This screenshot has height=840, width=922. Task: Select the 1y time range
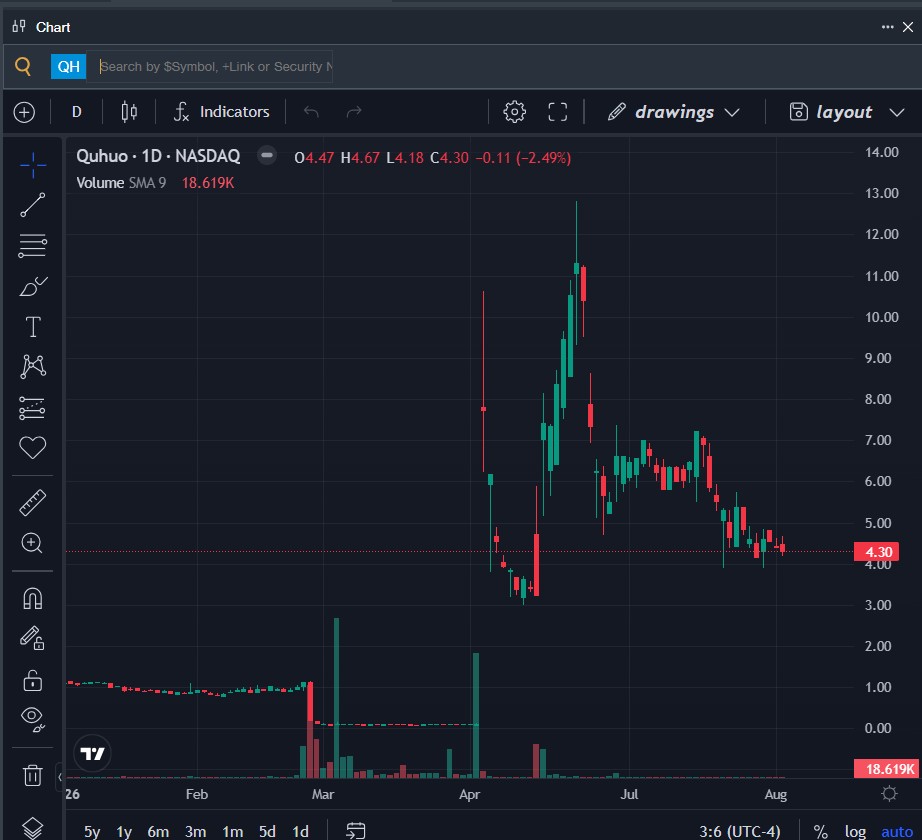(124, 831)
